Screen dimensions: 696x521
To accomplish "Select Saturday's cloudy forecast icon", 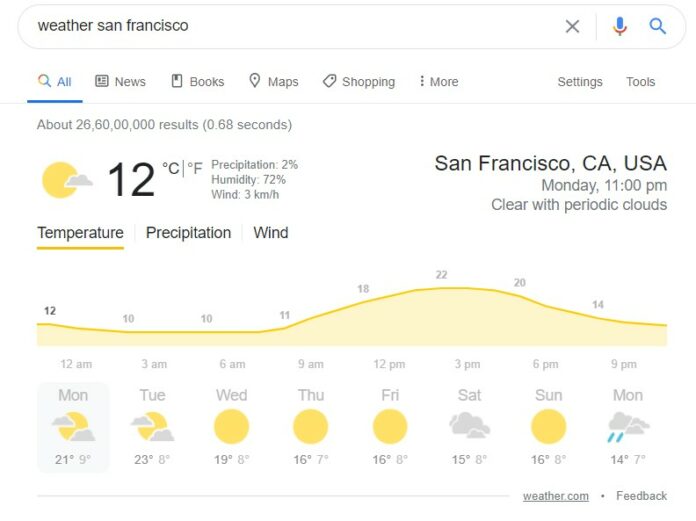I will point(469,427).
